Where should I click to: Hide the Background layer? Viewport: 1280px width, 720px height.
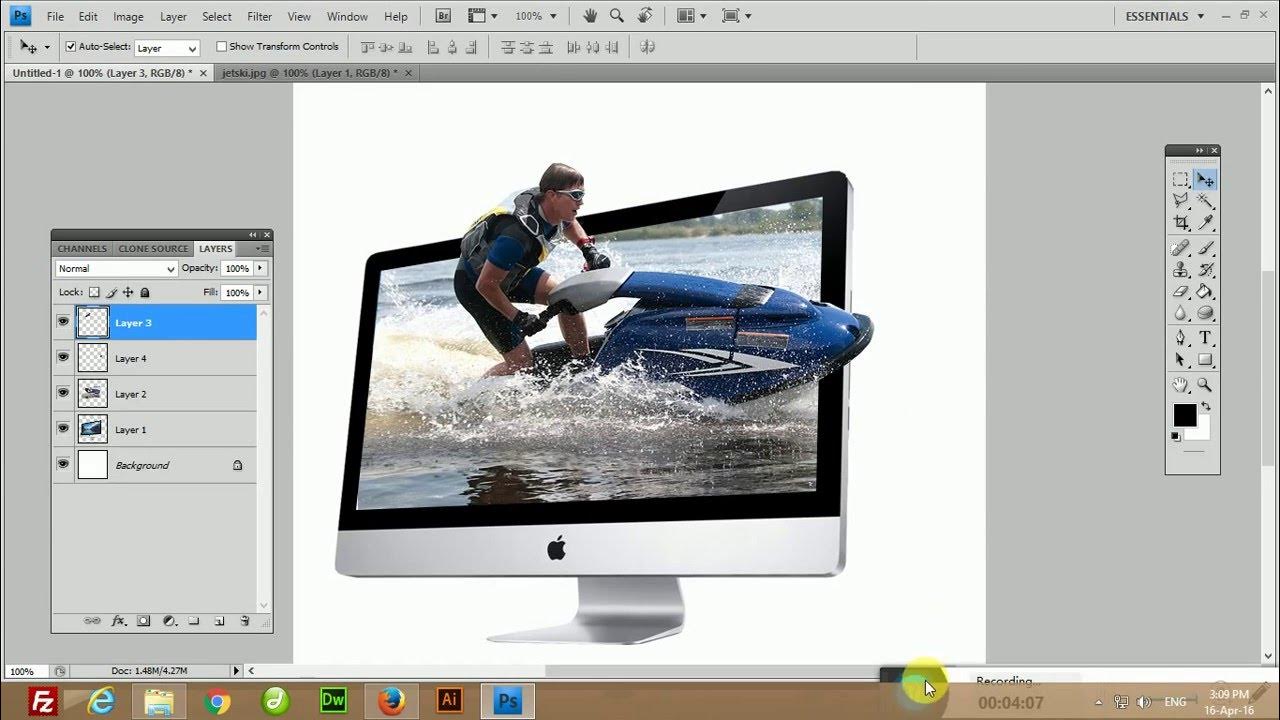(x=64, y=465)
